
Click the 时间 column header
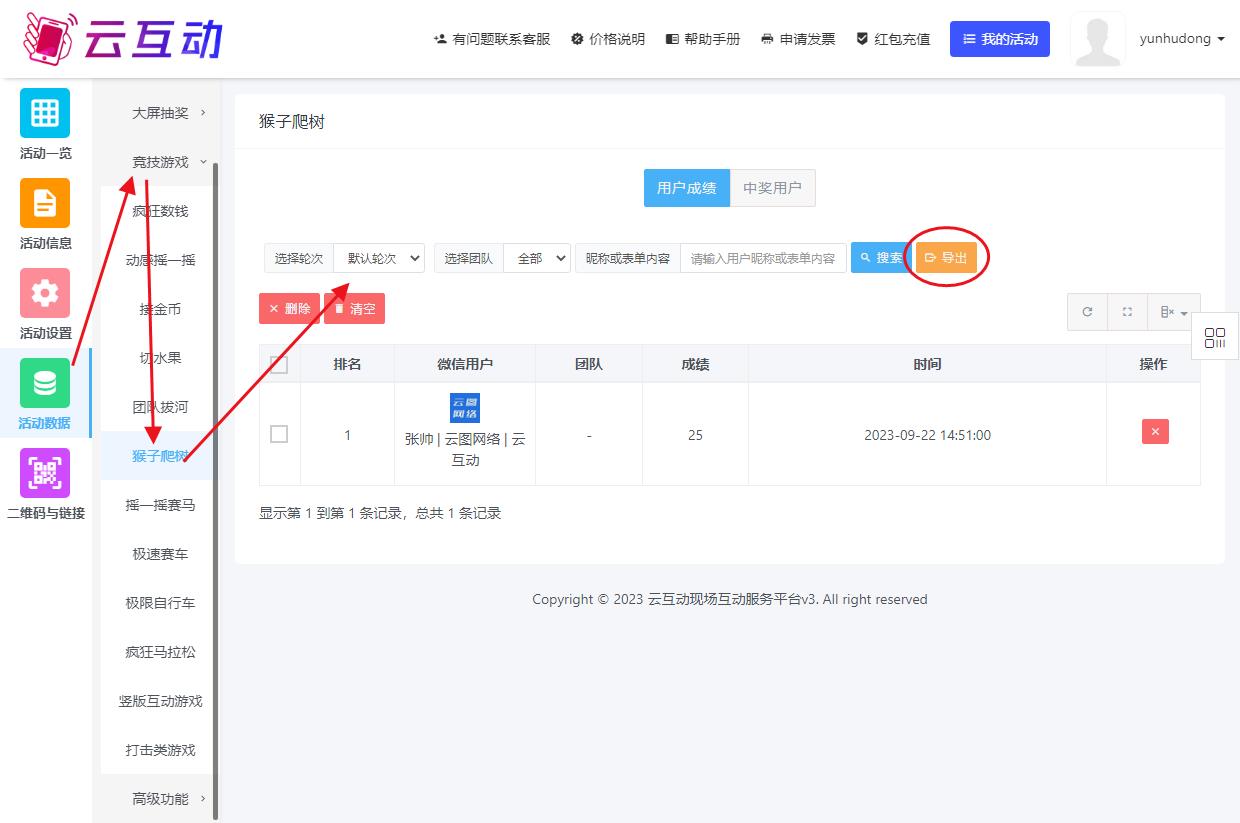coord(927,364)
